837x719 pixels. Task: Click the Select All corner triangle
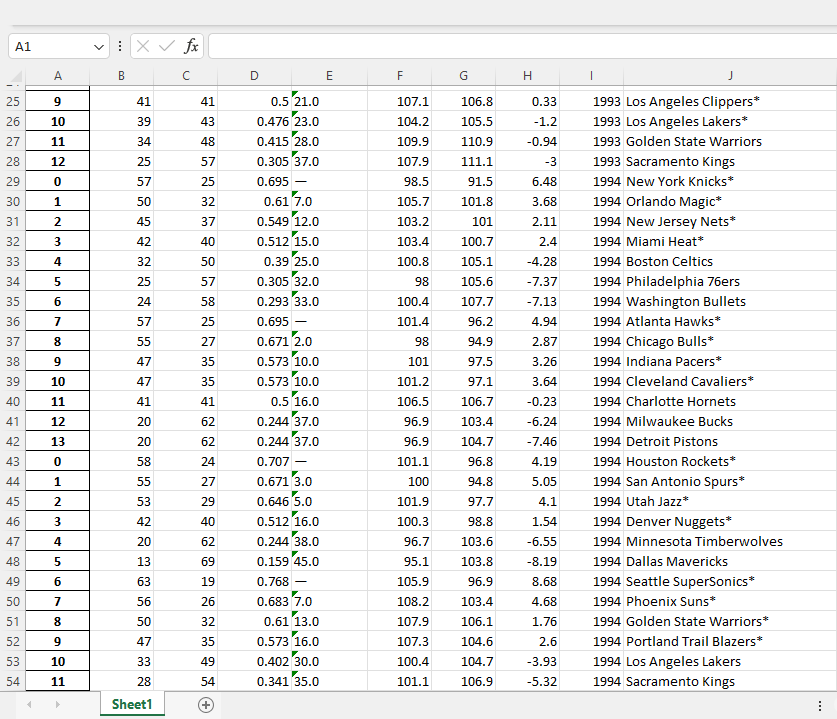[15, 76]
